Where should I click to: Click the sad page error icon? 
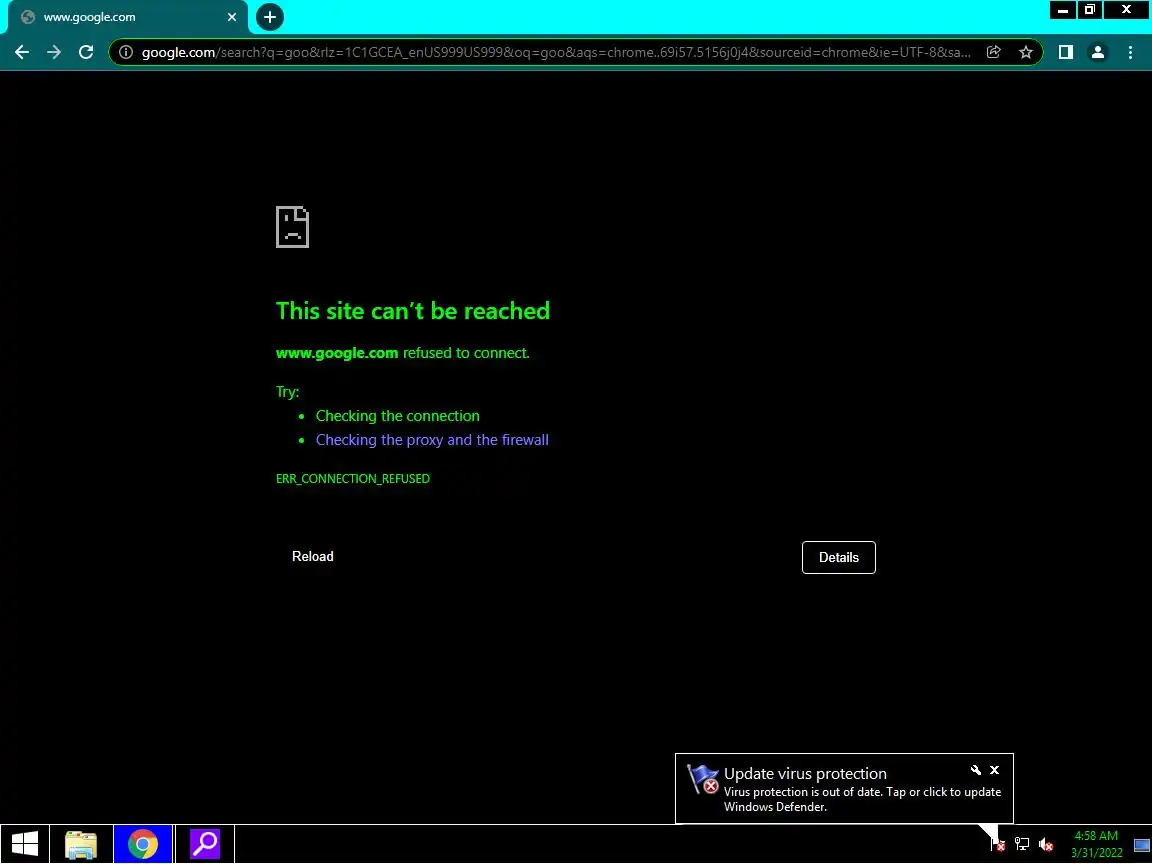pos(292,227)
